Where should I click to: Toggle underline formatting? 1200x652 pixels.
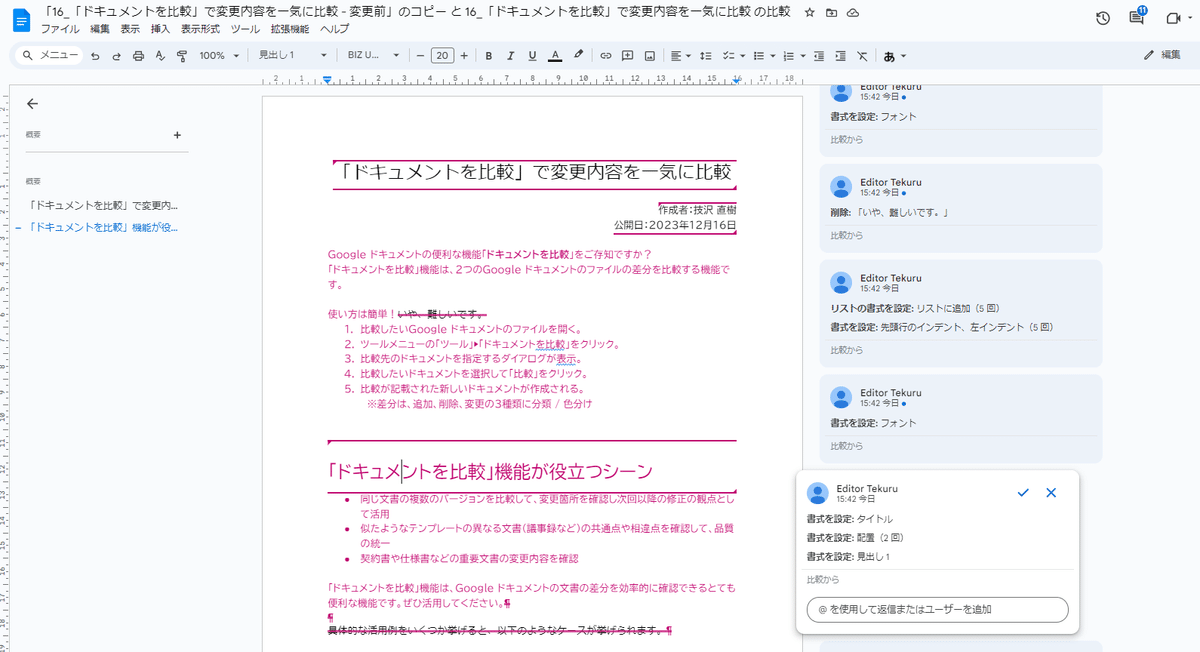532,56
